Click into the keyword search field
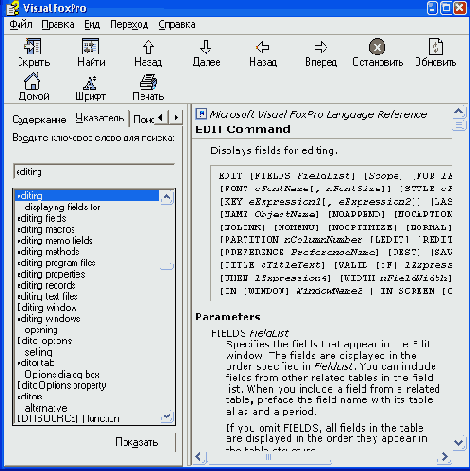This screenshot has width=470, height=471. 94,172
